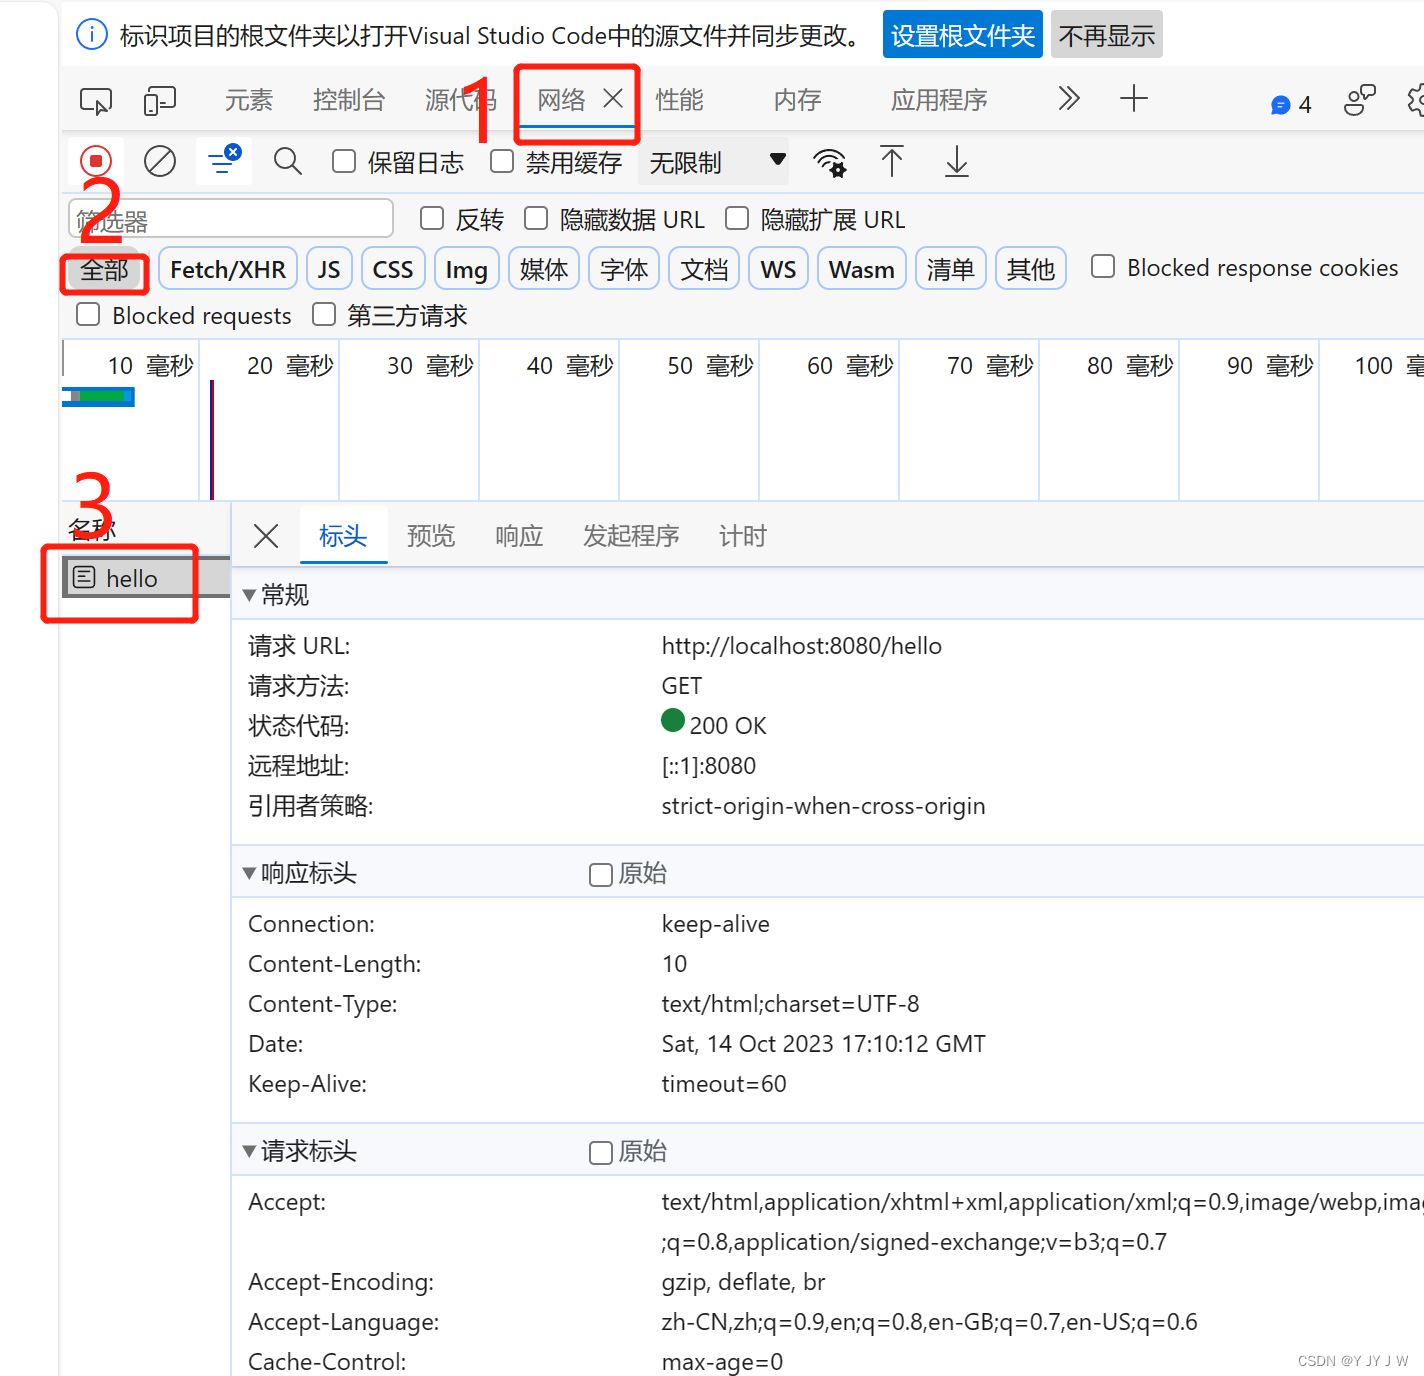This screenshot has width=1424, height=1376.
Task: Enable Blocked response cookies filter
Action: coord(1102,266)
